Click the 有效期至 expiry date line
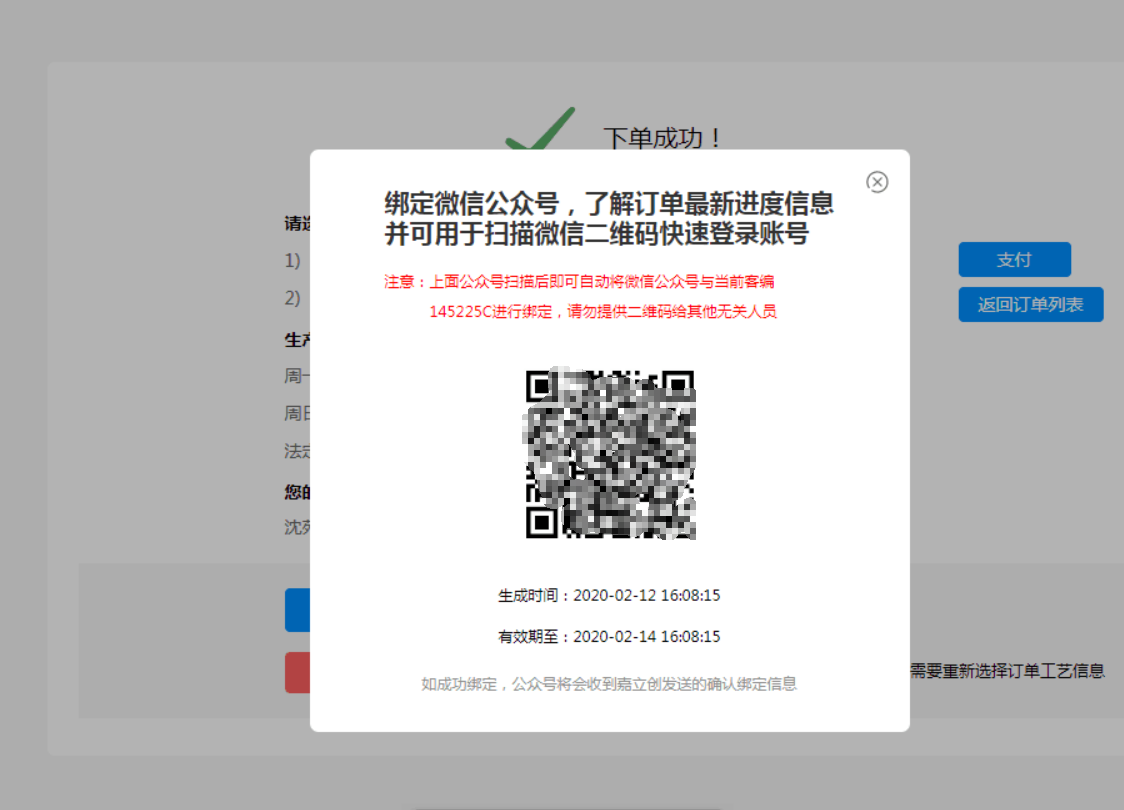Image resolution: width=1124 pixels, height=810 pixels. (x=609, y=637)
